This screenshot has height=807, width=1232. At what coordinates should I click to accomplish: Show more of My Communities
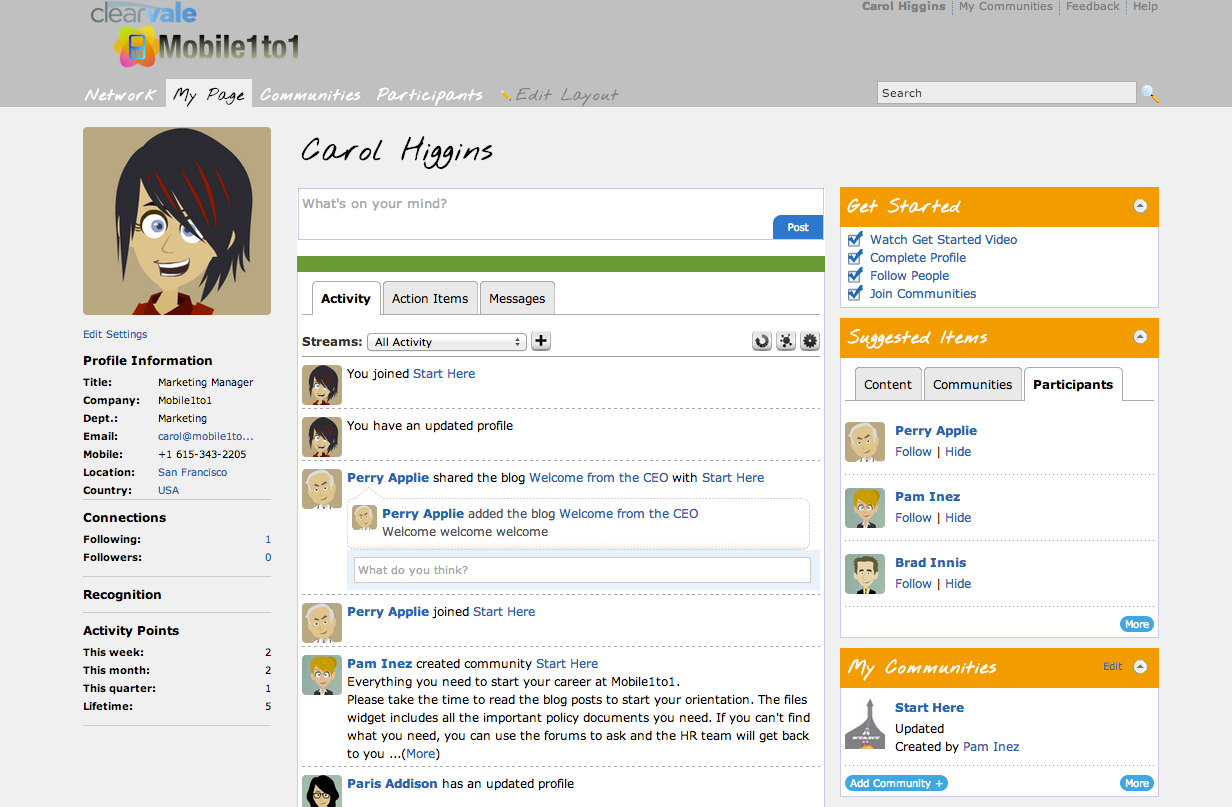coord(1137,783)
